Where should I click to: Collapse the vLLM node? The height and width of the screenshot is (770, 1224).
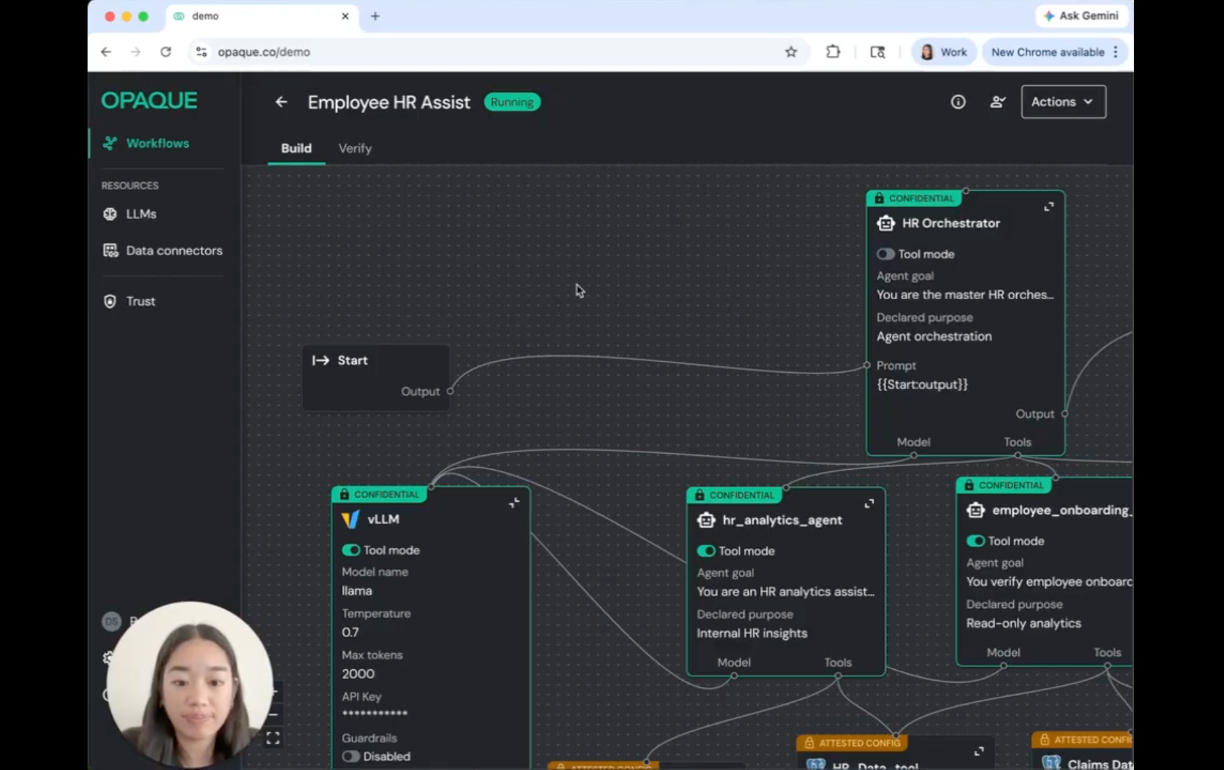(x=514, y=503)
